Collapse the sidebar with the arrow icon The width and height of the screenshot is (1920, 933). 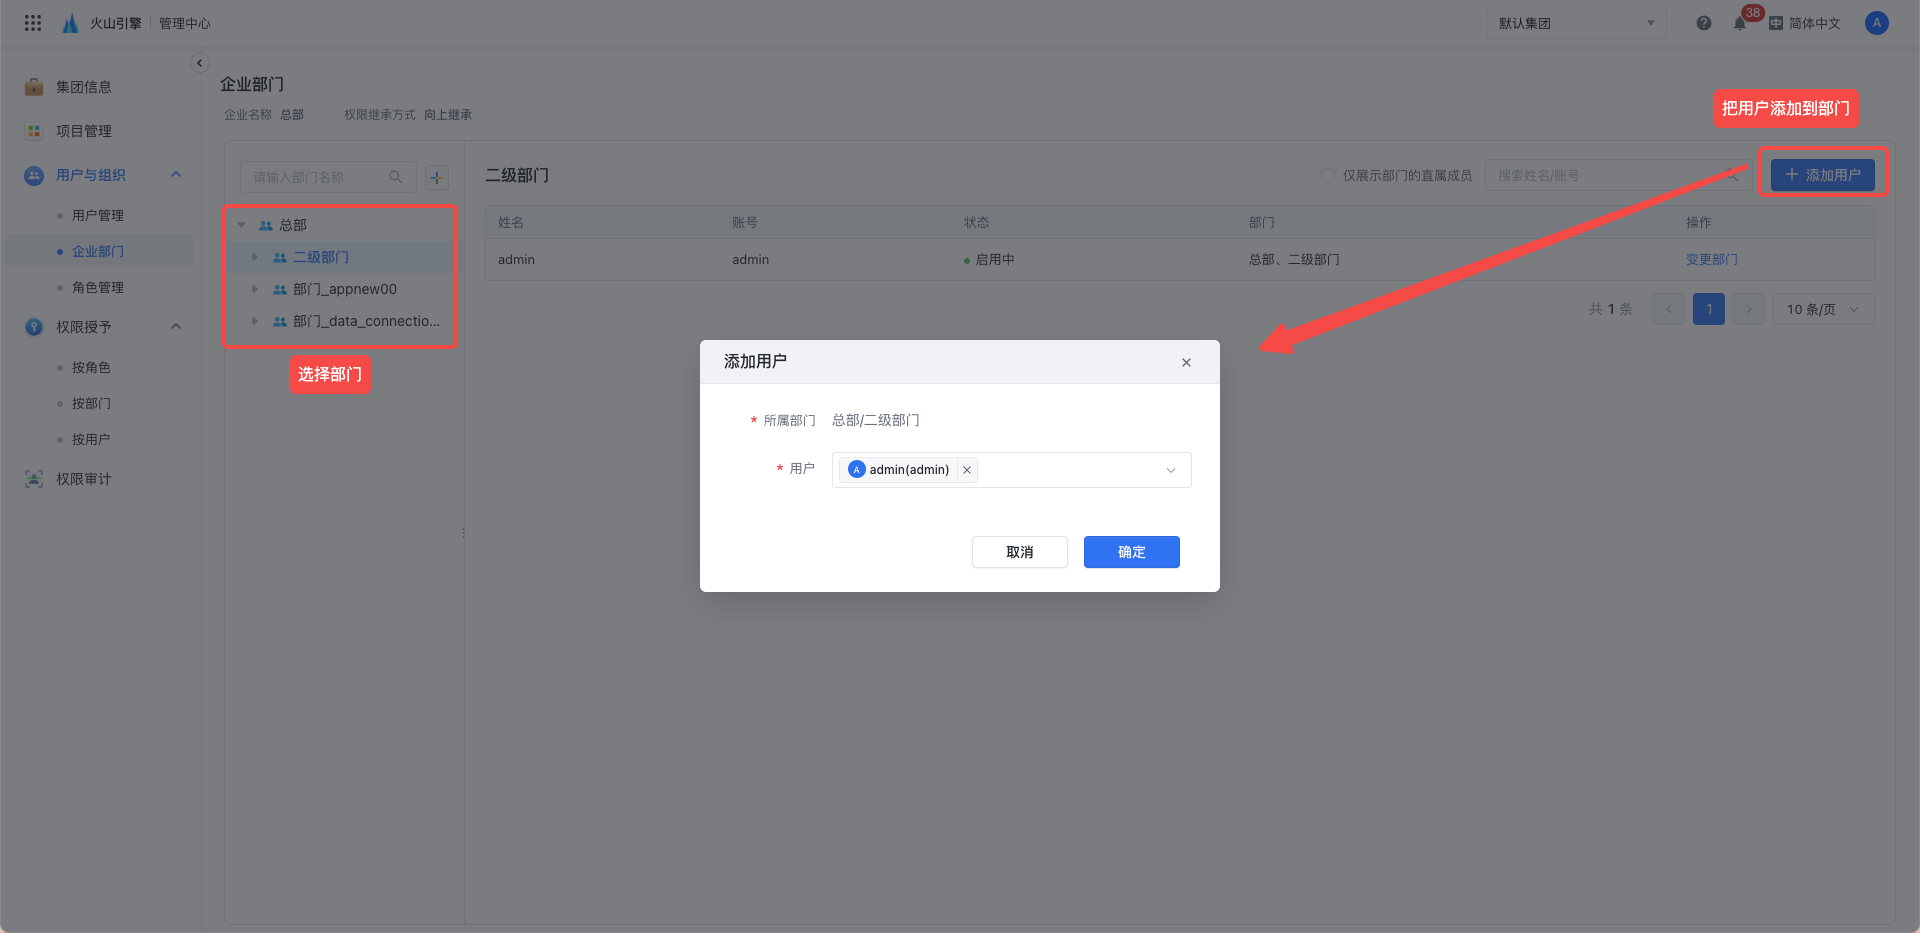coord(199,63)
